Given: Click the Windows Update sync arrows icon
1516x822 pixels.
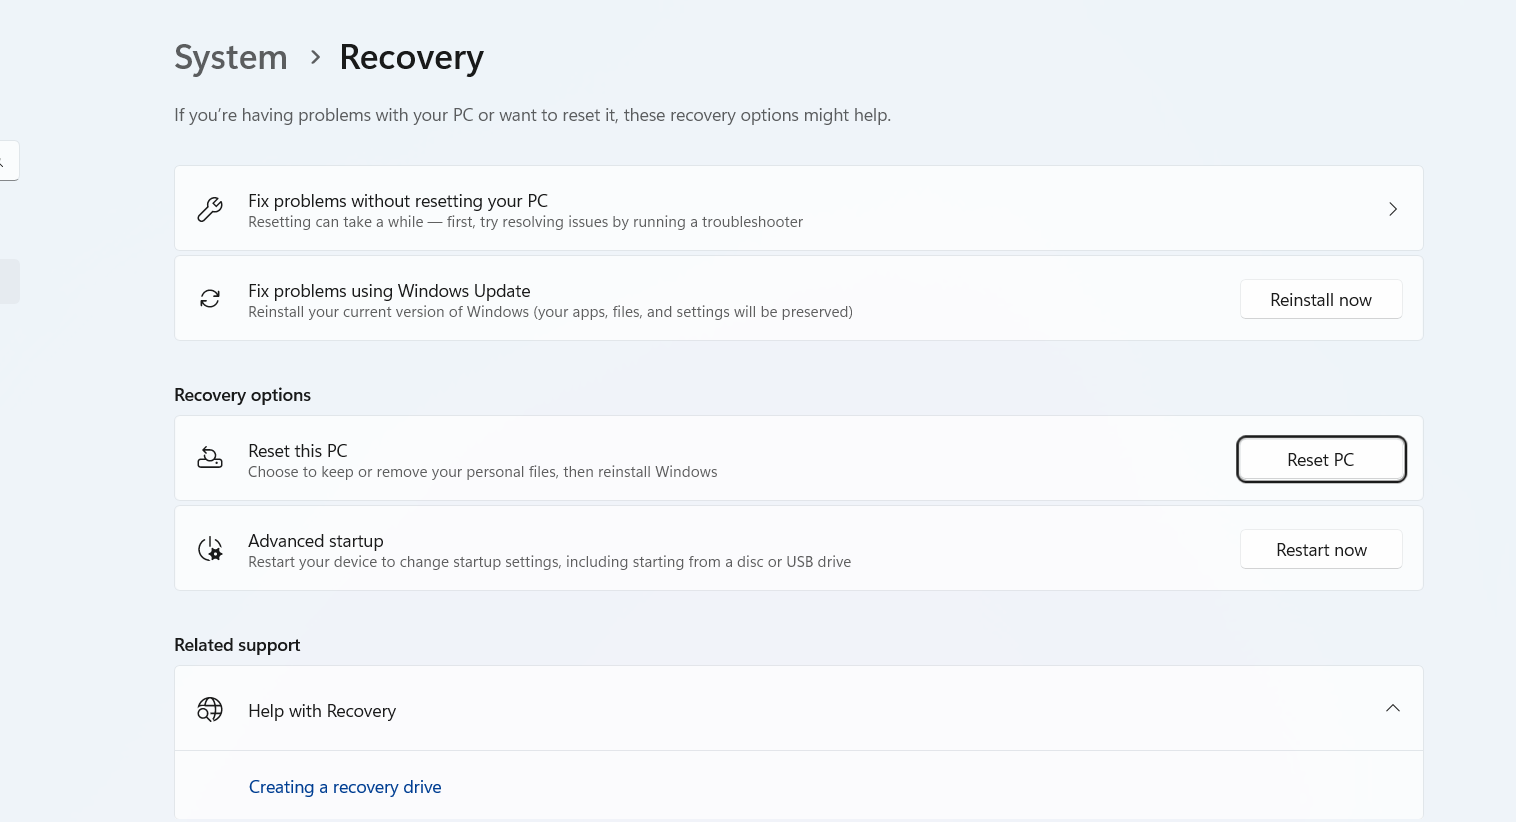Looking at the screenshot, I should pyautogui.click(x=210, y=299).
